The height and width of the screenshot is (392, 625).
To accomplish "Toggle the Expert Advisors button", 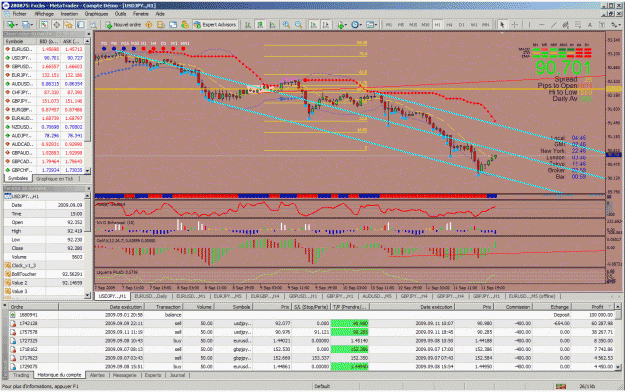I will click(x=215, y=25).
